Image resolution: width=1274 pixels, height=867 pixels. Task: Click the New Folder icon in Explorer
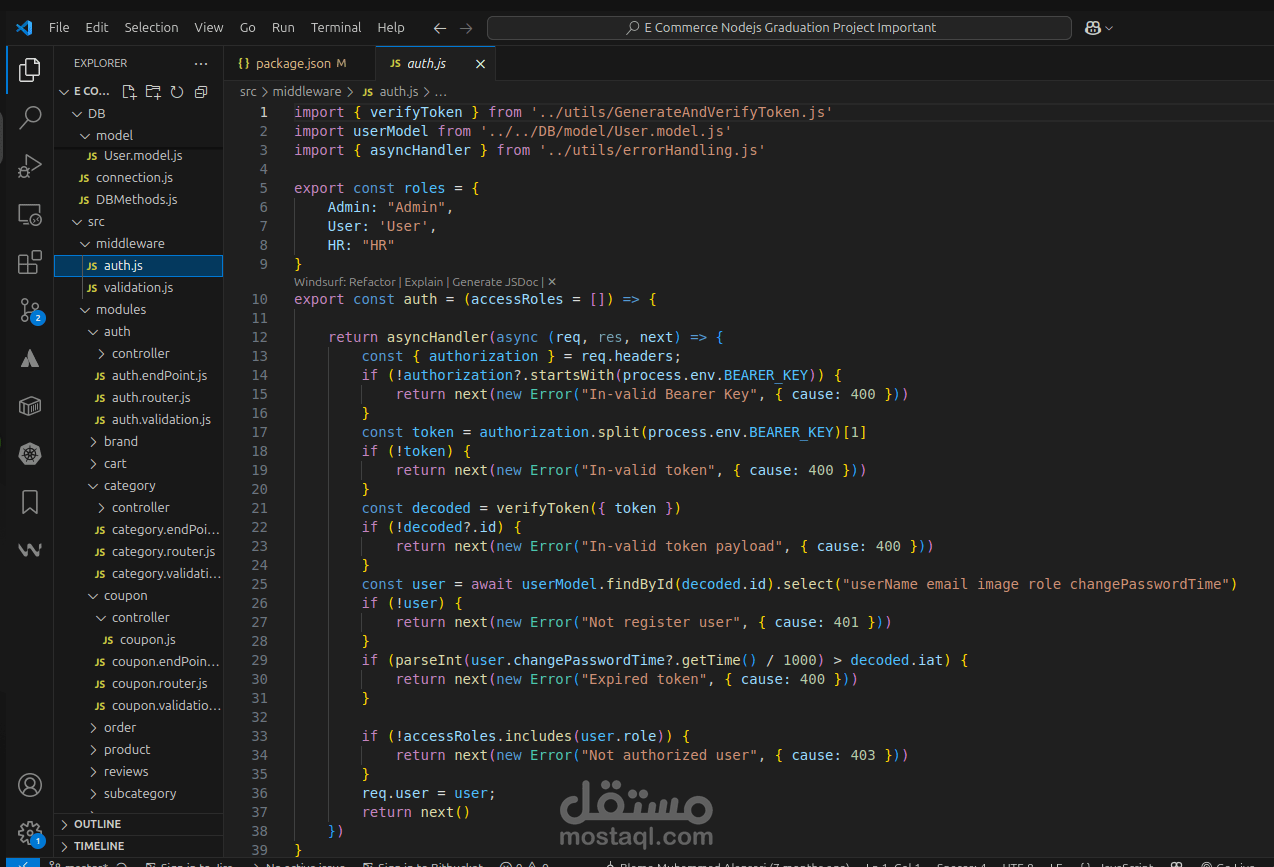[153, 92]
